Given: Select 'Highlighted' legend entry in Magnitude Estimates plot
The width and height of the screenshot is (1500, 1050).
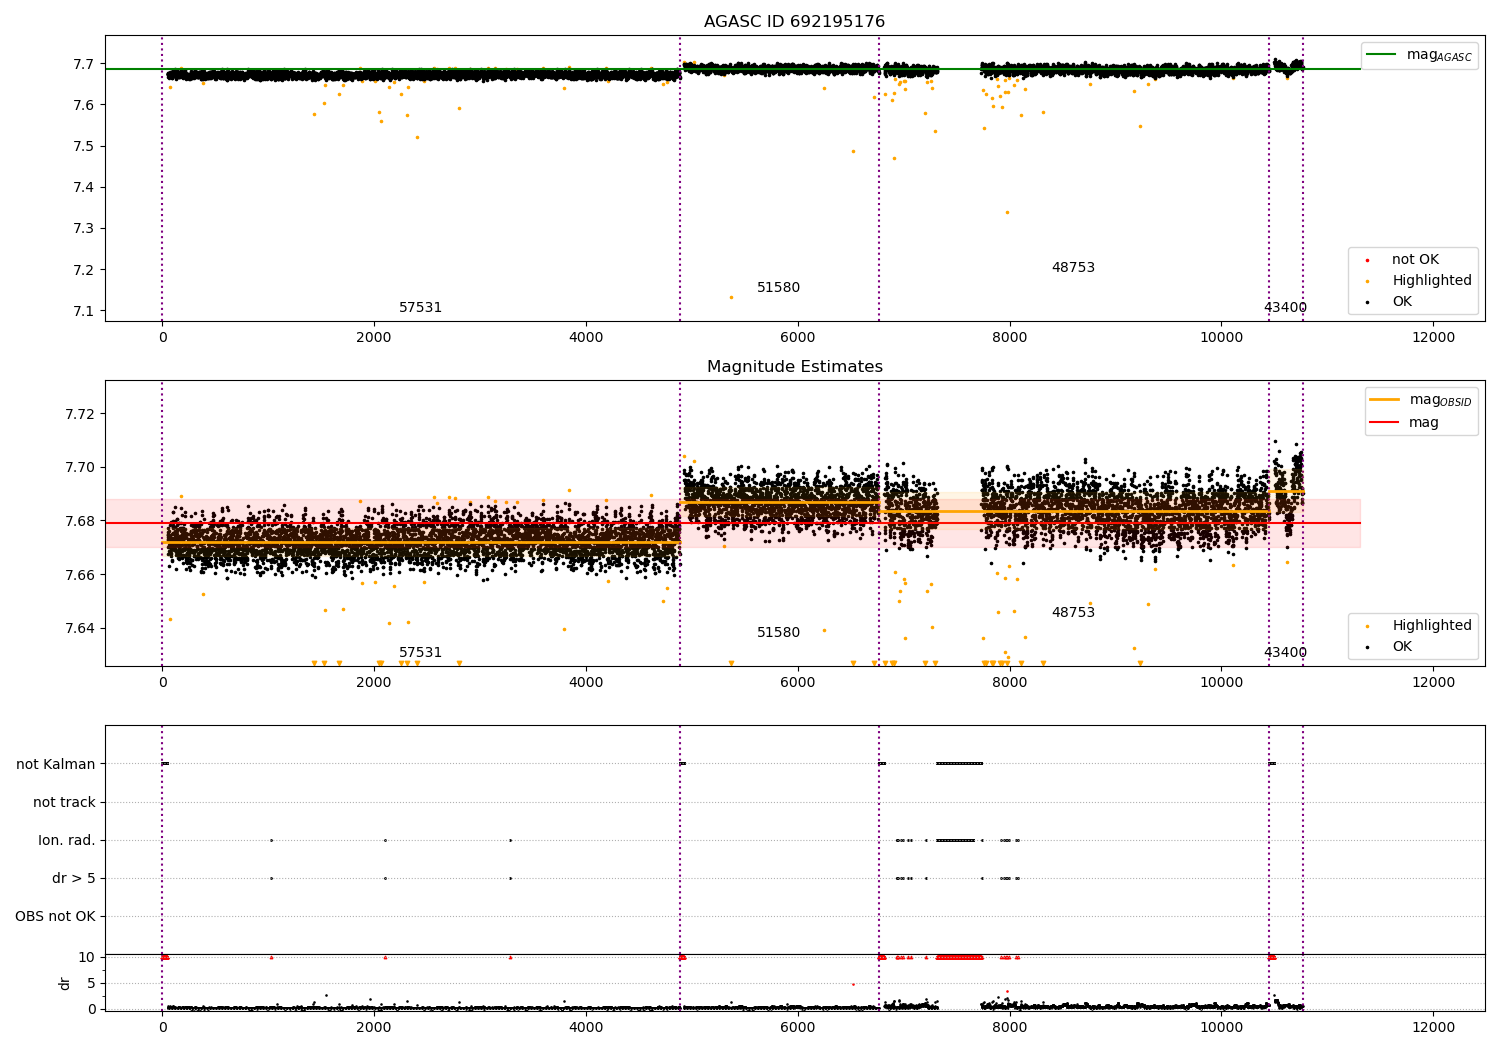Looking at the screenshot, I should [x=1432, y=626].
